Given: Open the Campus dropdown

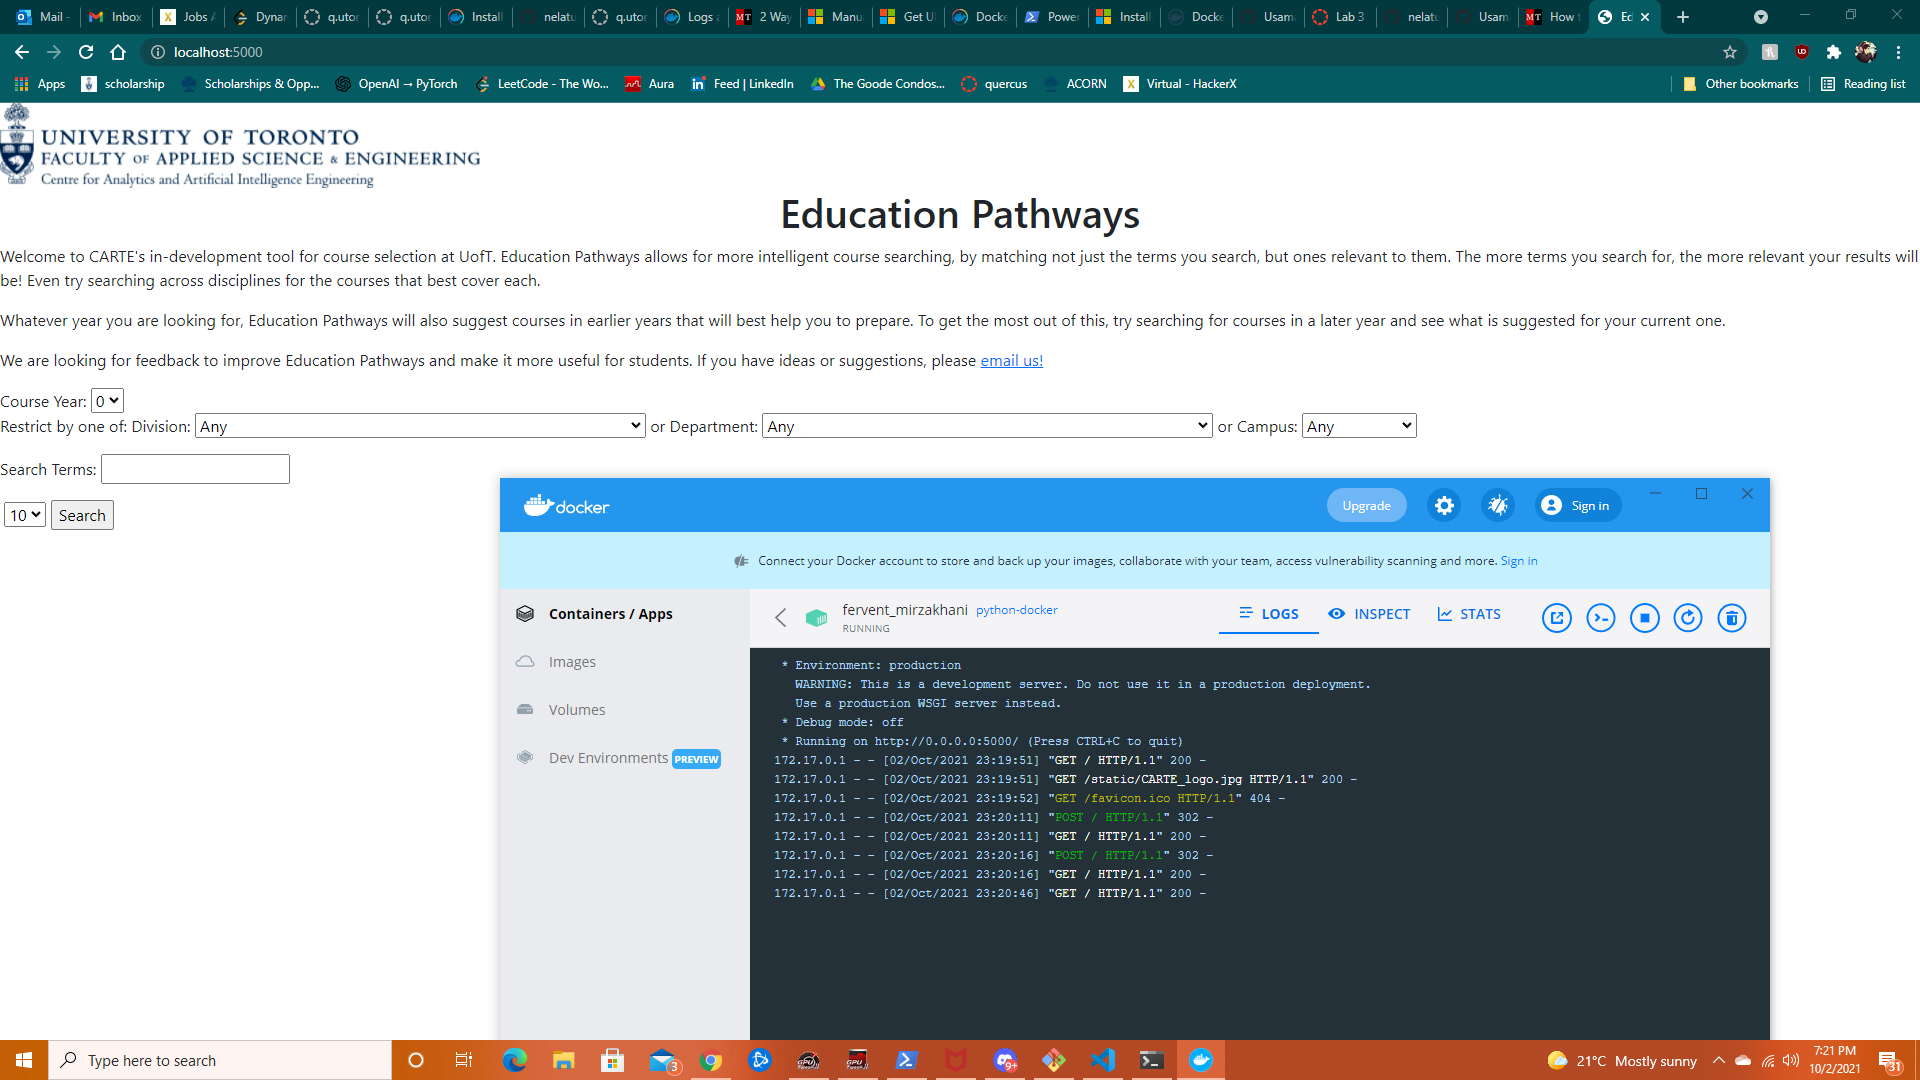Looking at the screenshot, I should tap(1358, 425).
